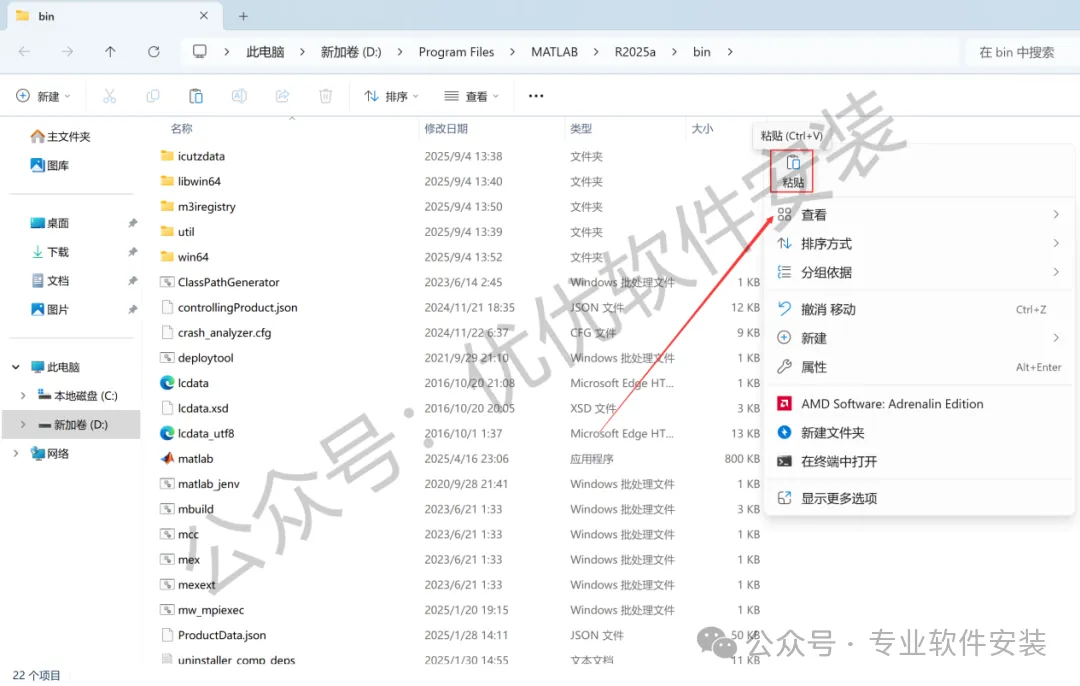Open the Sort (排序) toolbar dropdown
Image resolution: width=1080 pixels, height=686 pixels.
pos(391,96)
